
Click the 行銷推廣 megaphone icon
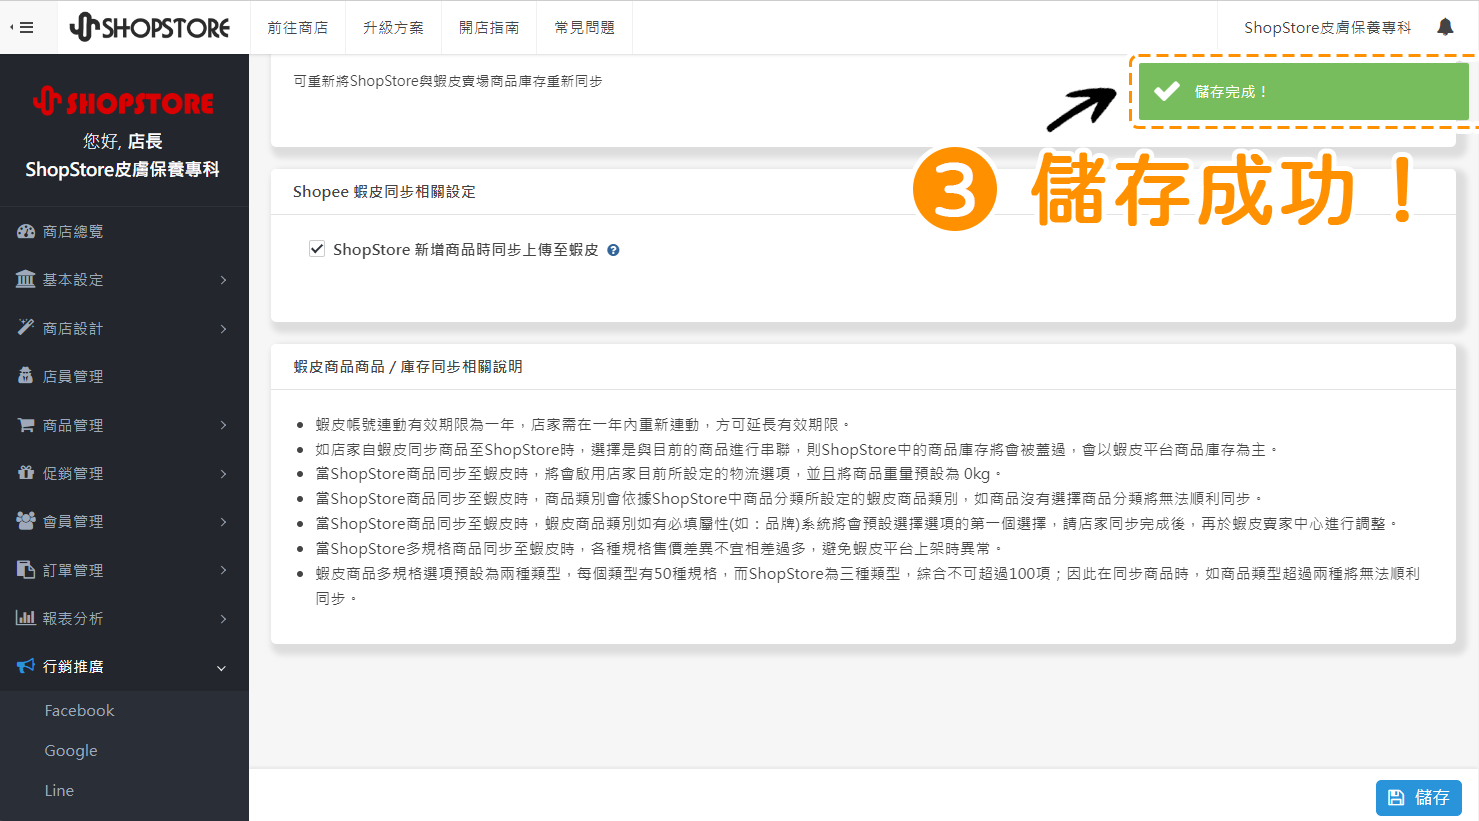click(x=26, y=666)
